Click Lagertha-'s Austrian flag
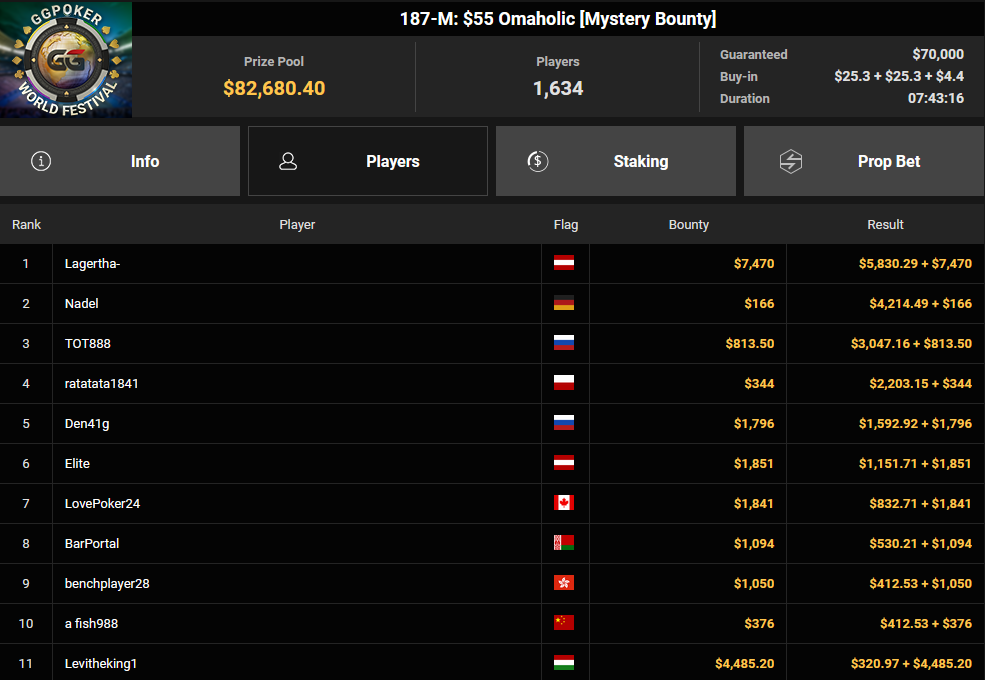Image resolution: width=985 pixels, height=680 pixels. 563,263
